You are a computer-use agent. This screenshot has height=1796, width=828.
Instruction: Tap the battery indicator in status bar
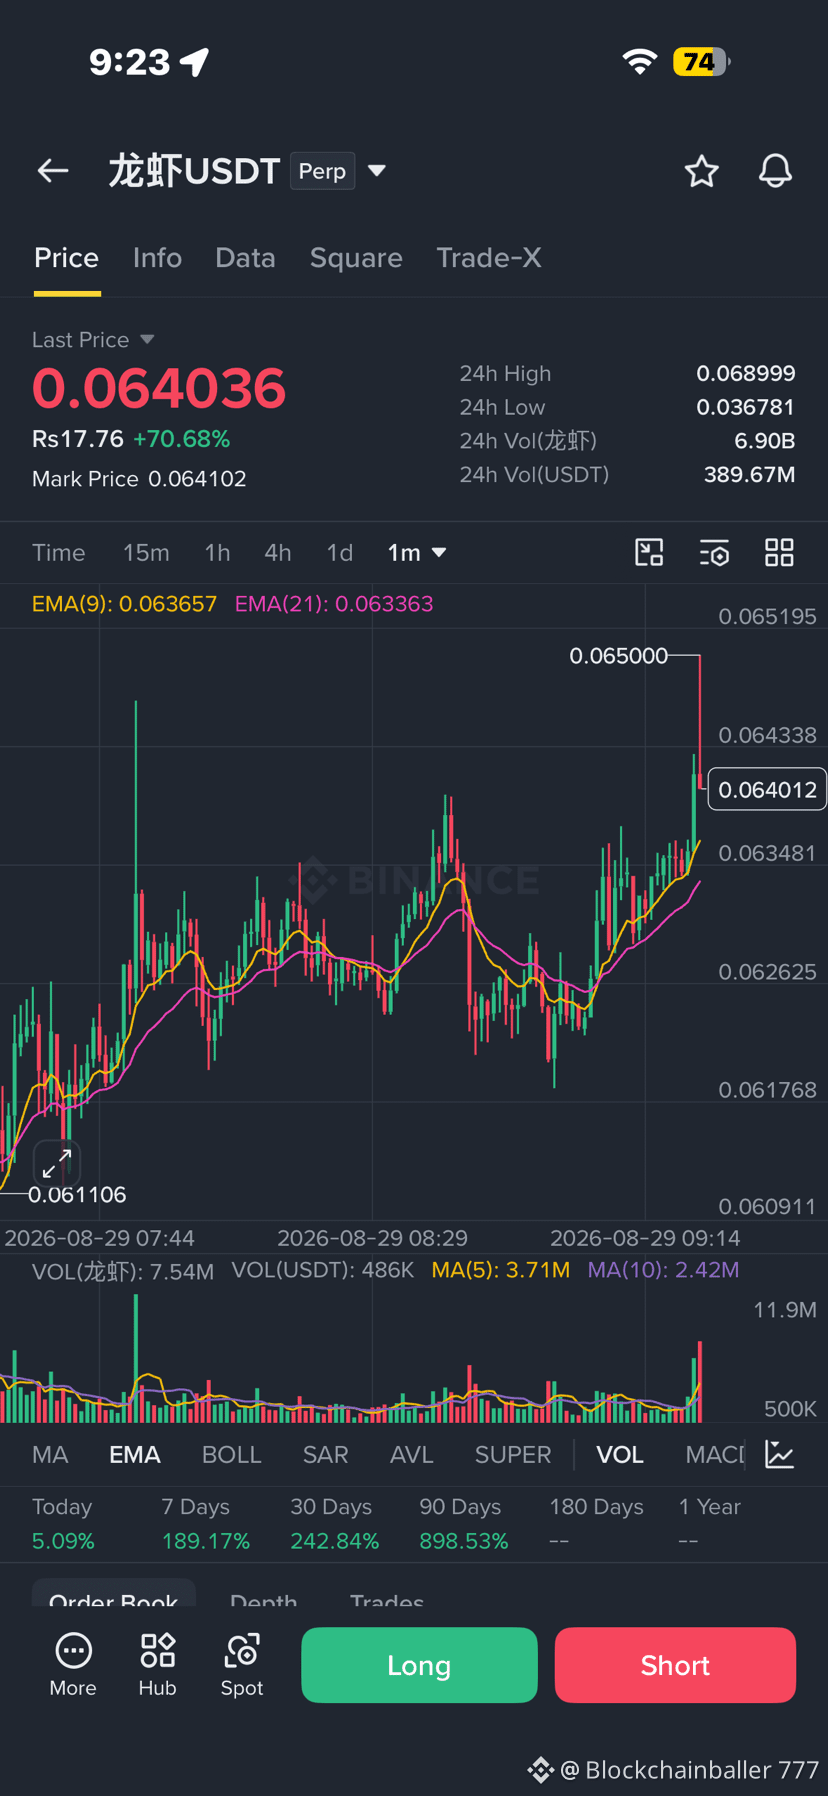point(701,62)
